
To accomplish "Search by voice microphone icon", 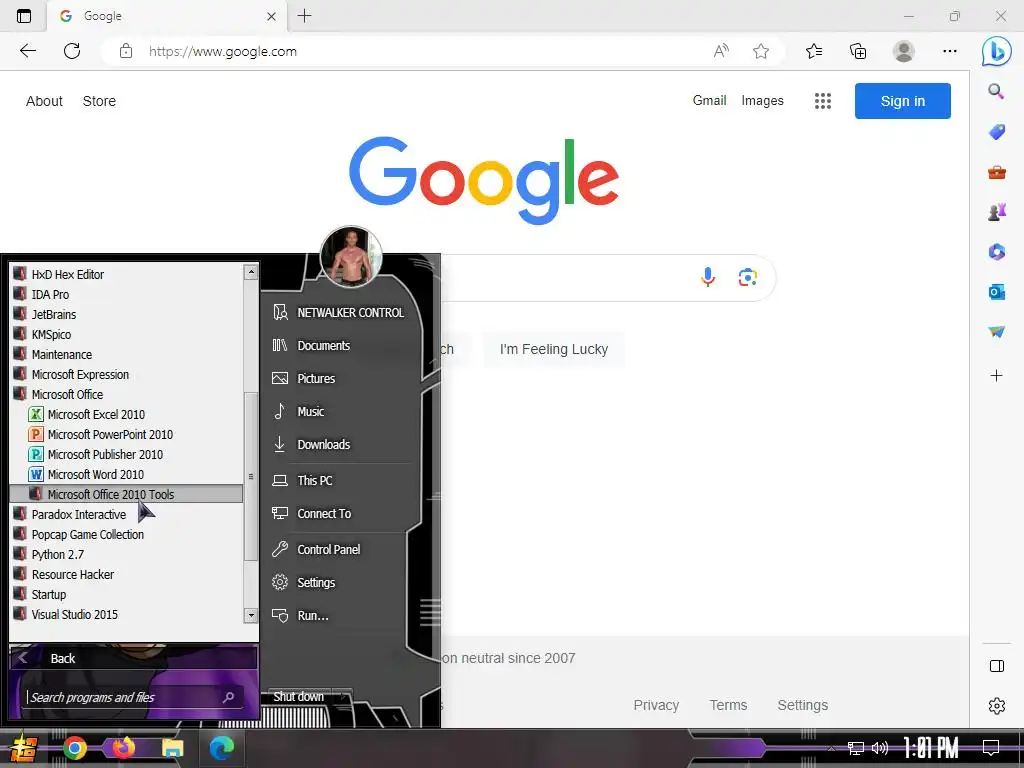I will point(707,278).
